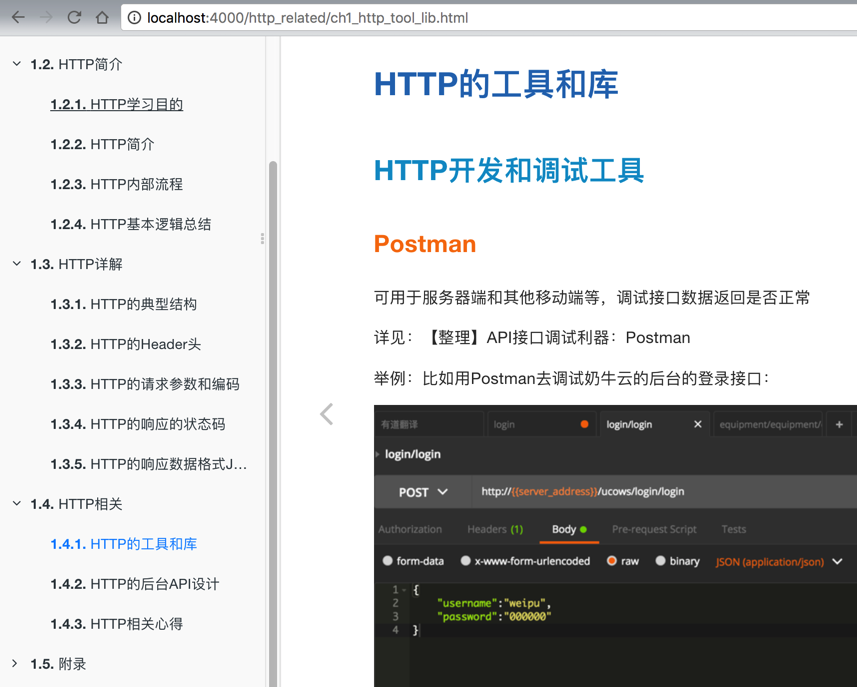The height and width of the screenshot is (687, 857).
Task: Click the 1.2. HTTP简介 section title
Action: click(x=77, y=64)
